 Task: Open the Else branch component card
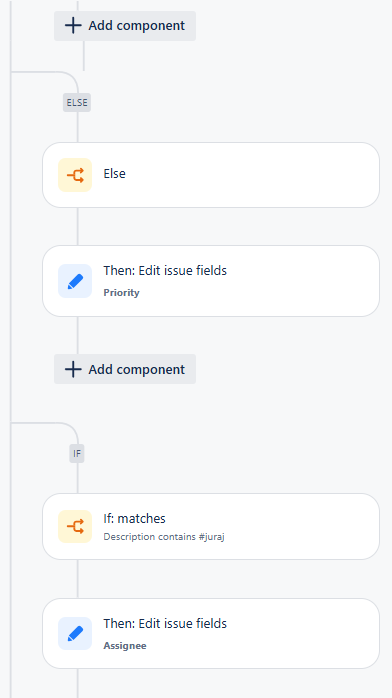click(211, 175)
